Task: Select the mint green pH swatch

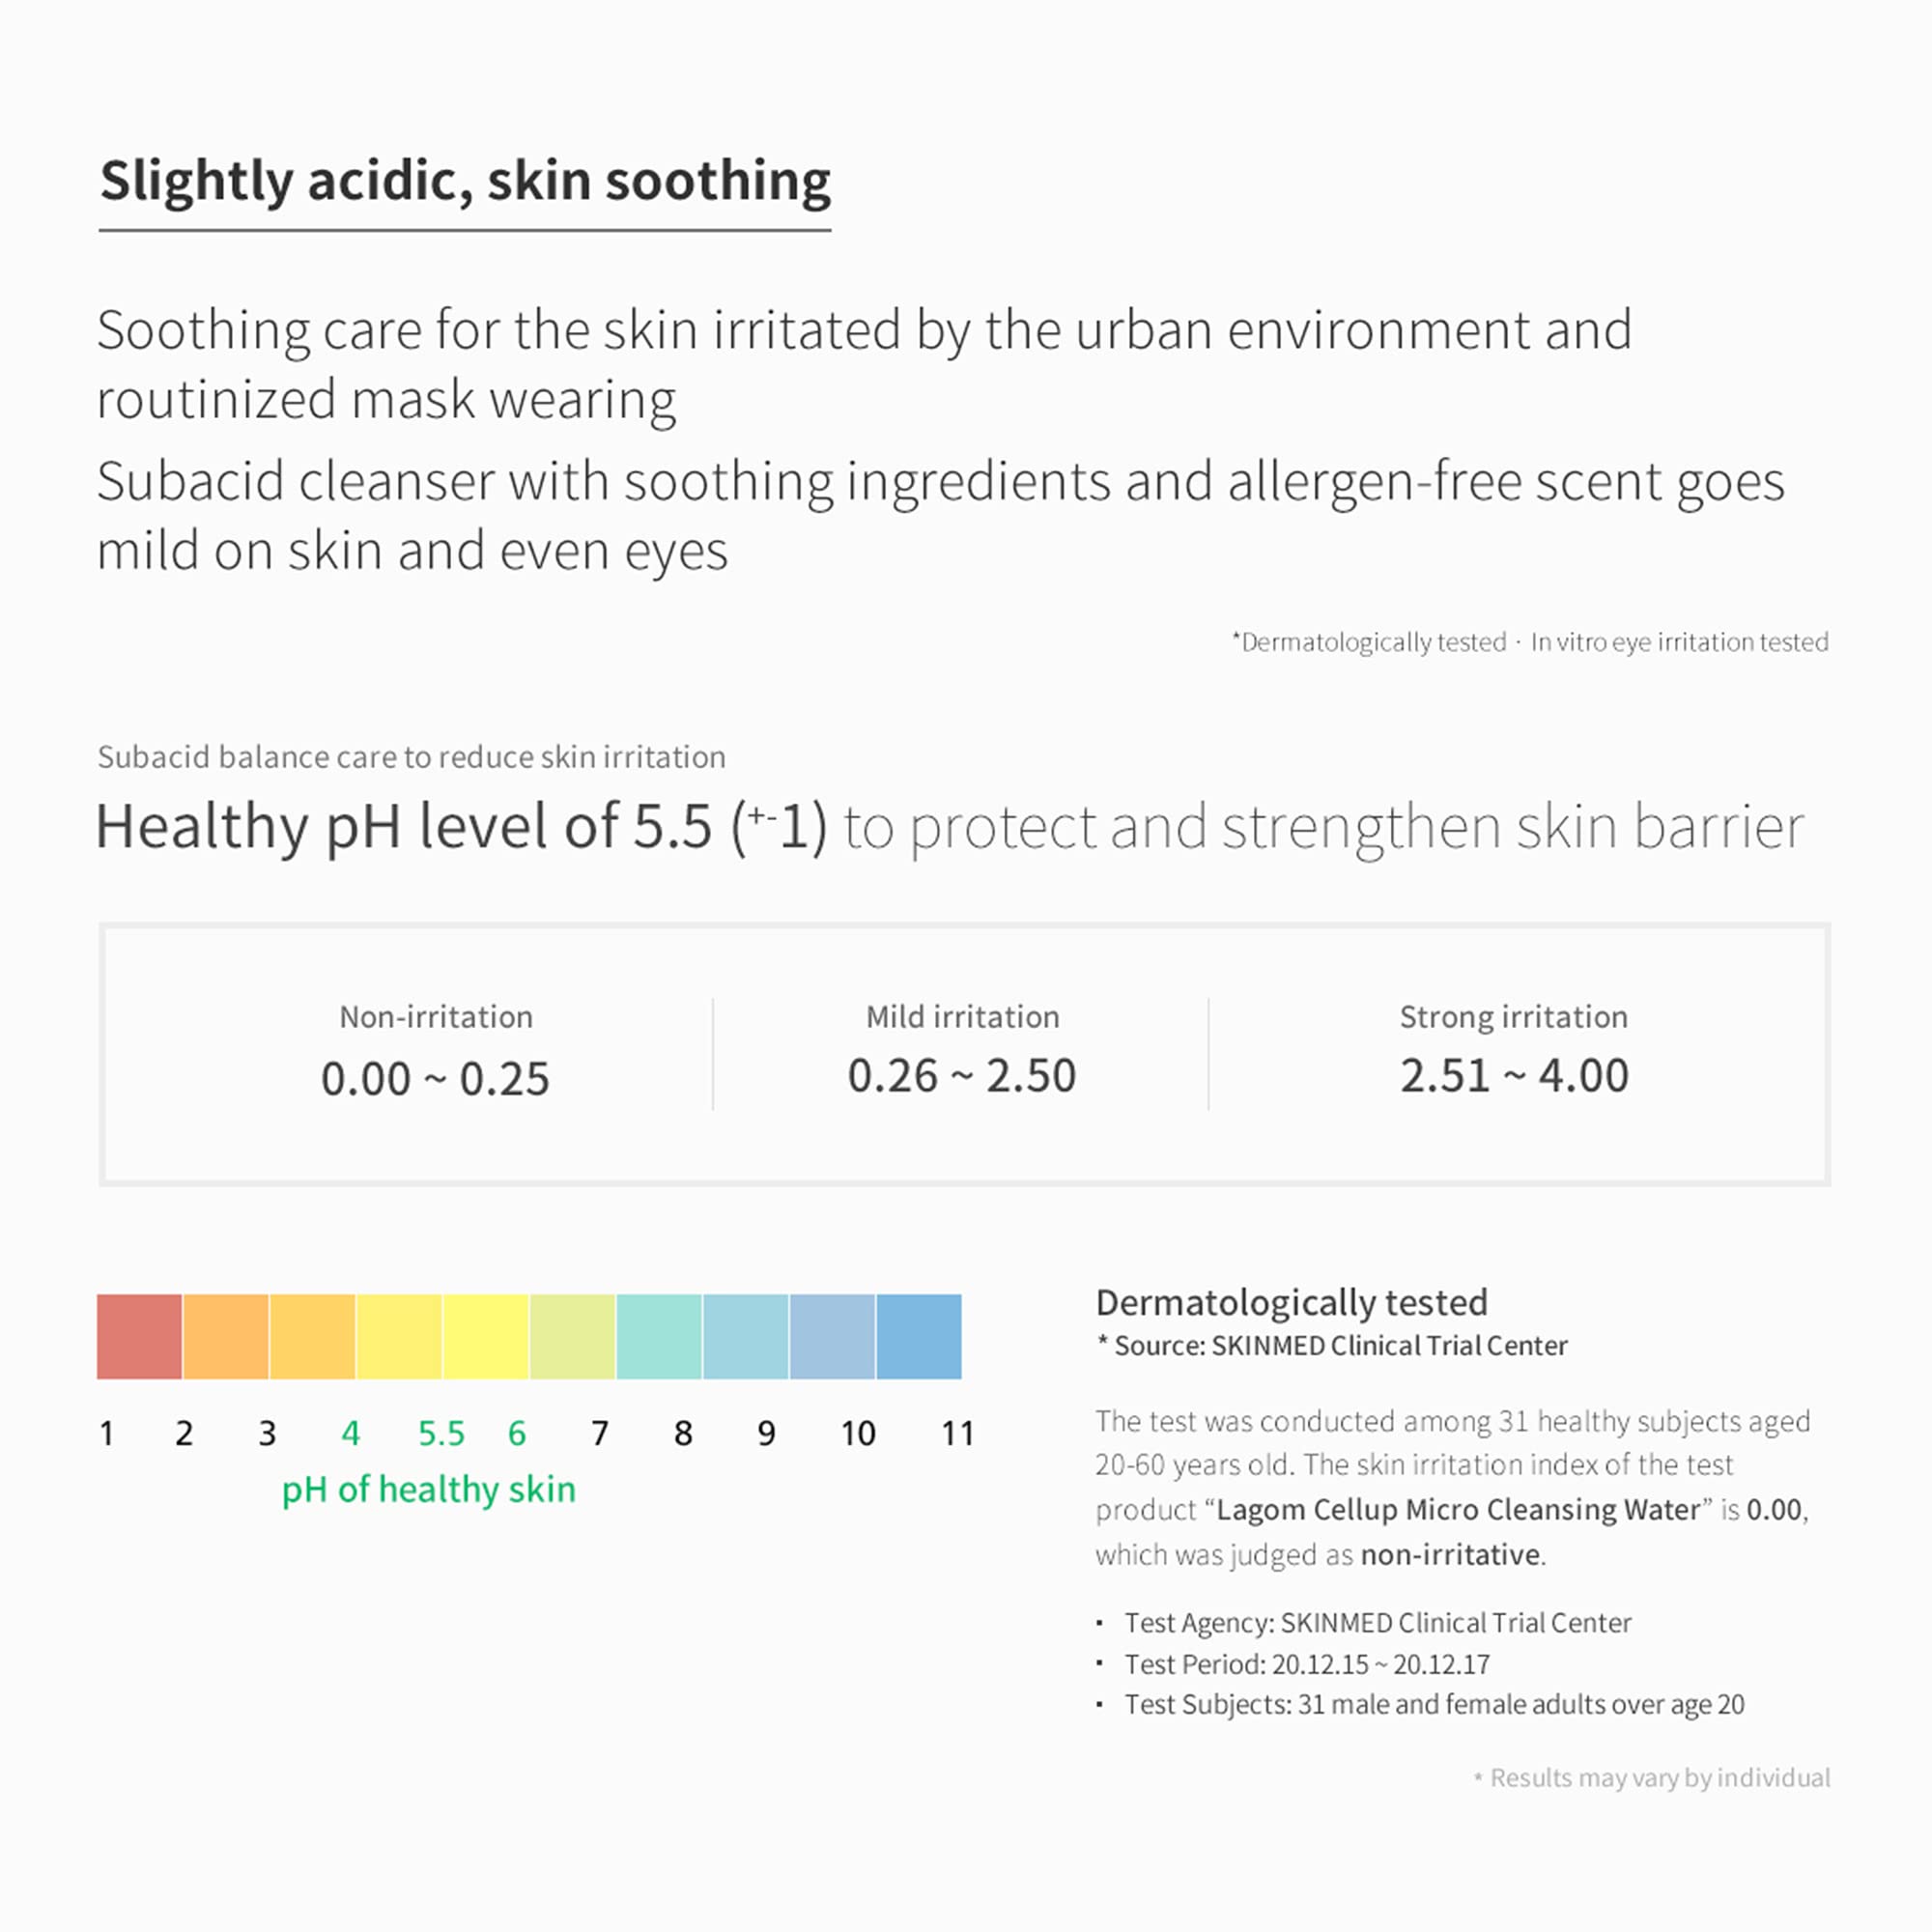Action: (659, 1336)
